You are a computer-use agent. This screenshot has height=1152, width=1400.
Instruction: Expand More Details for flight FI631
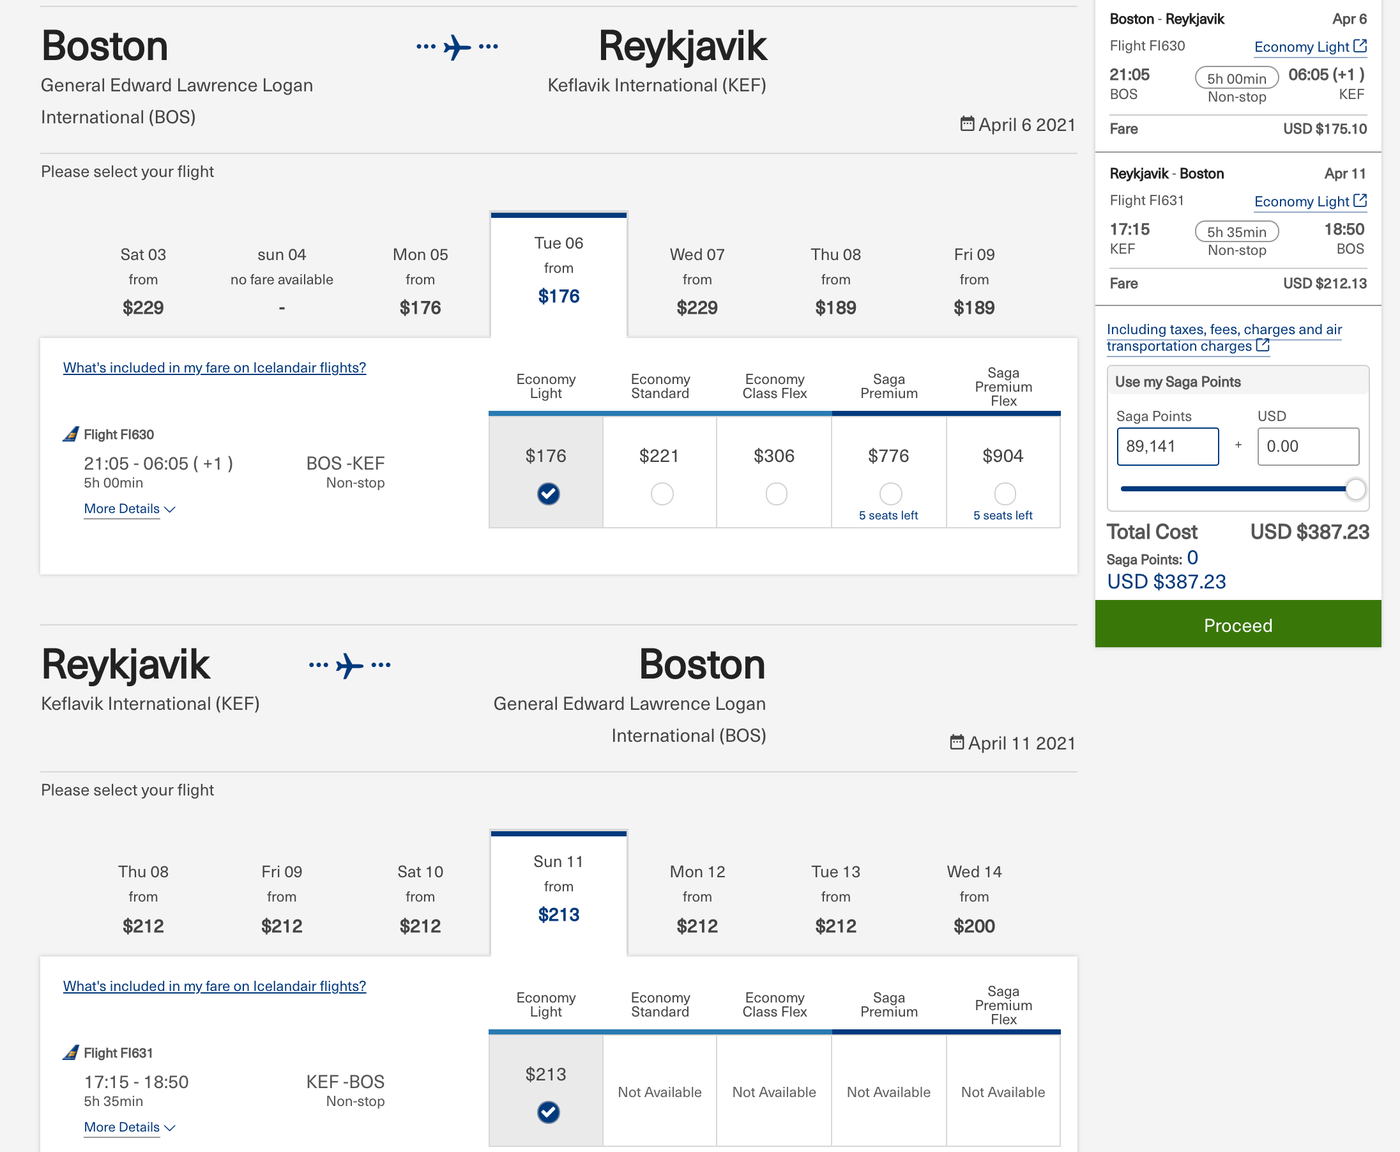130,1127
